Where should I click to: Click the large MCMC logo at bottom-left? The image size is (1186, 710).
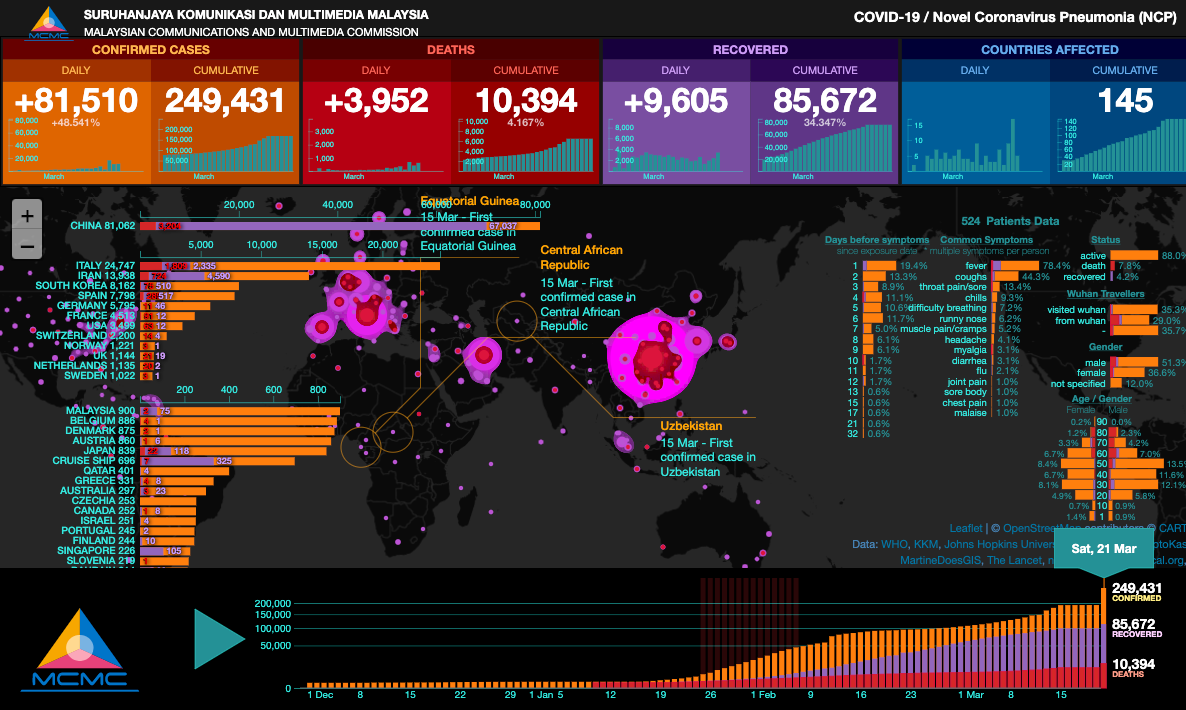coord(79,650)
